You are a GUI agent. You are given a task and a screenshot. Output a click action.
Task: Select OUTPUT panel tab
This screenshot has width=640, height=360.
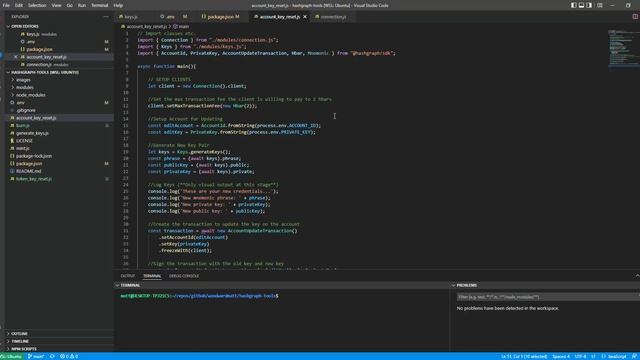pos(128,276)
